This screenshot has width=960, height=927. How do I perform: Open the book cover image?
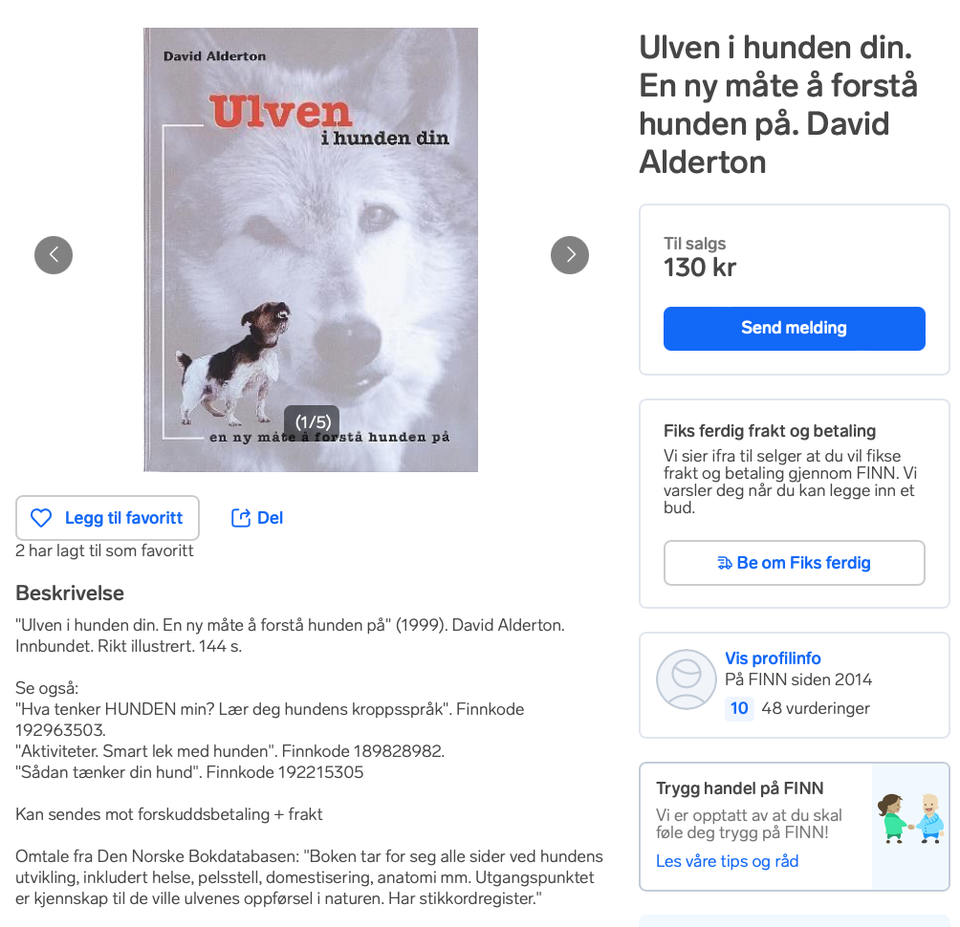pyautogui.click(x=310, y=250)
